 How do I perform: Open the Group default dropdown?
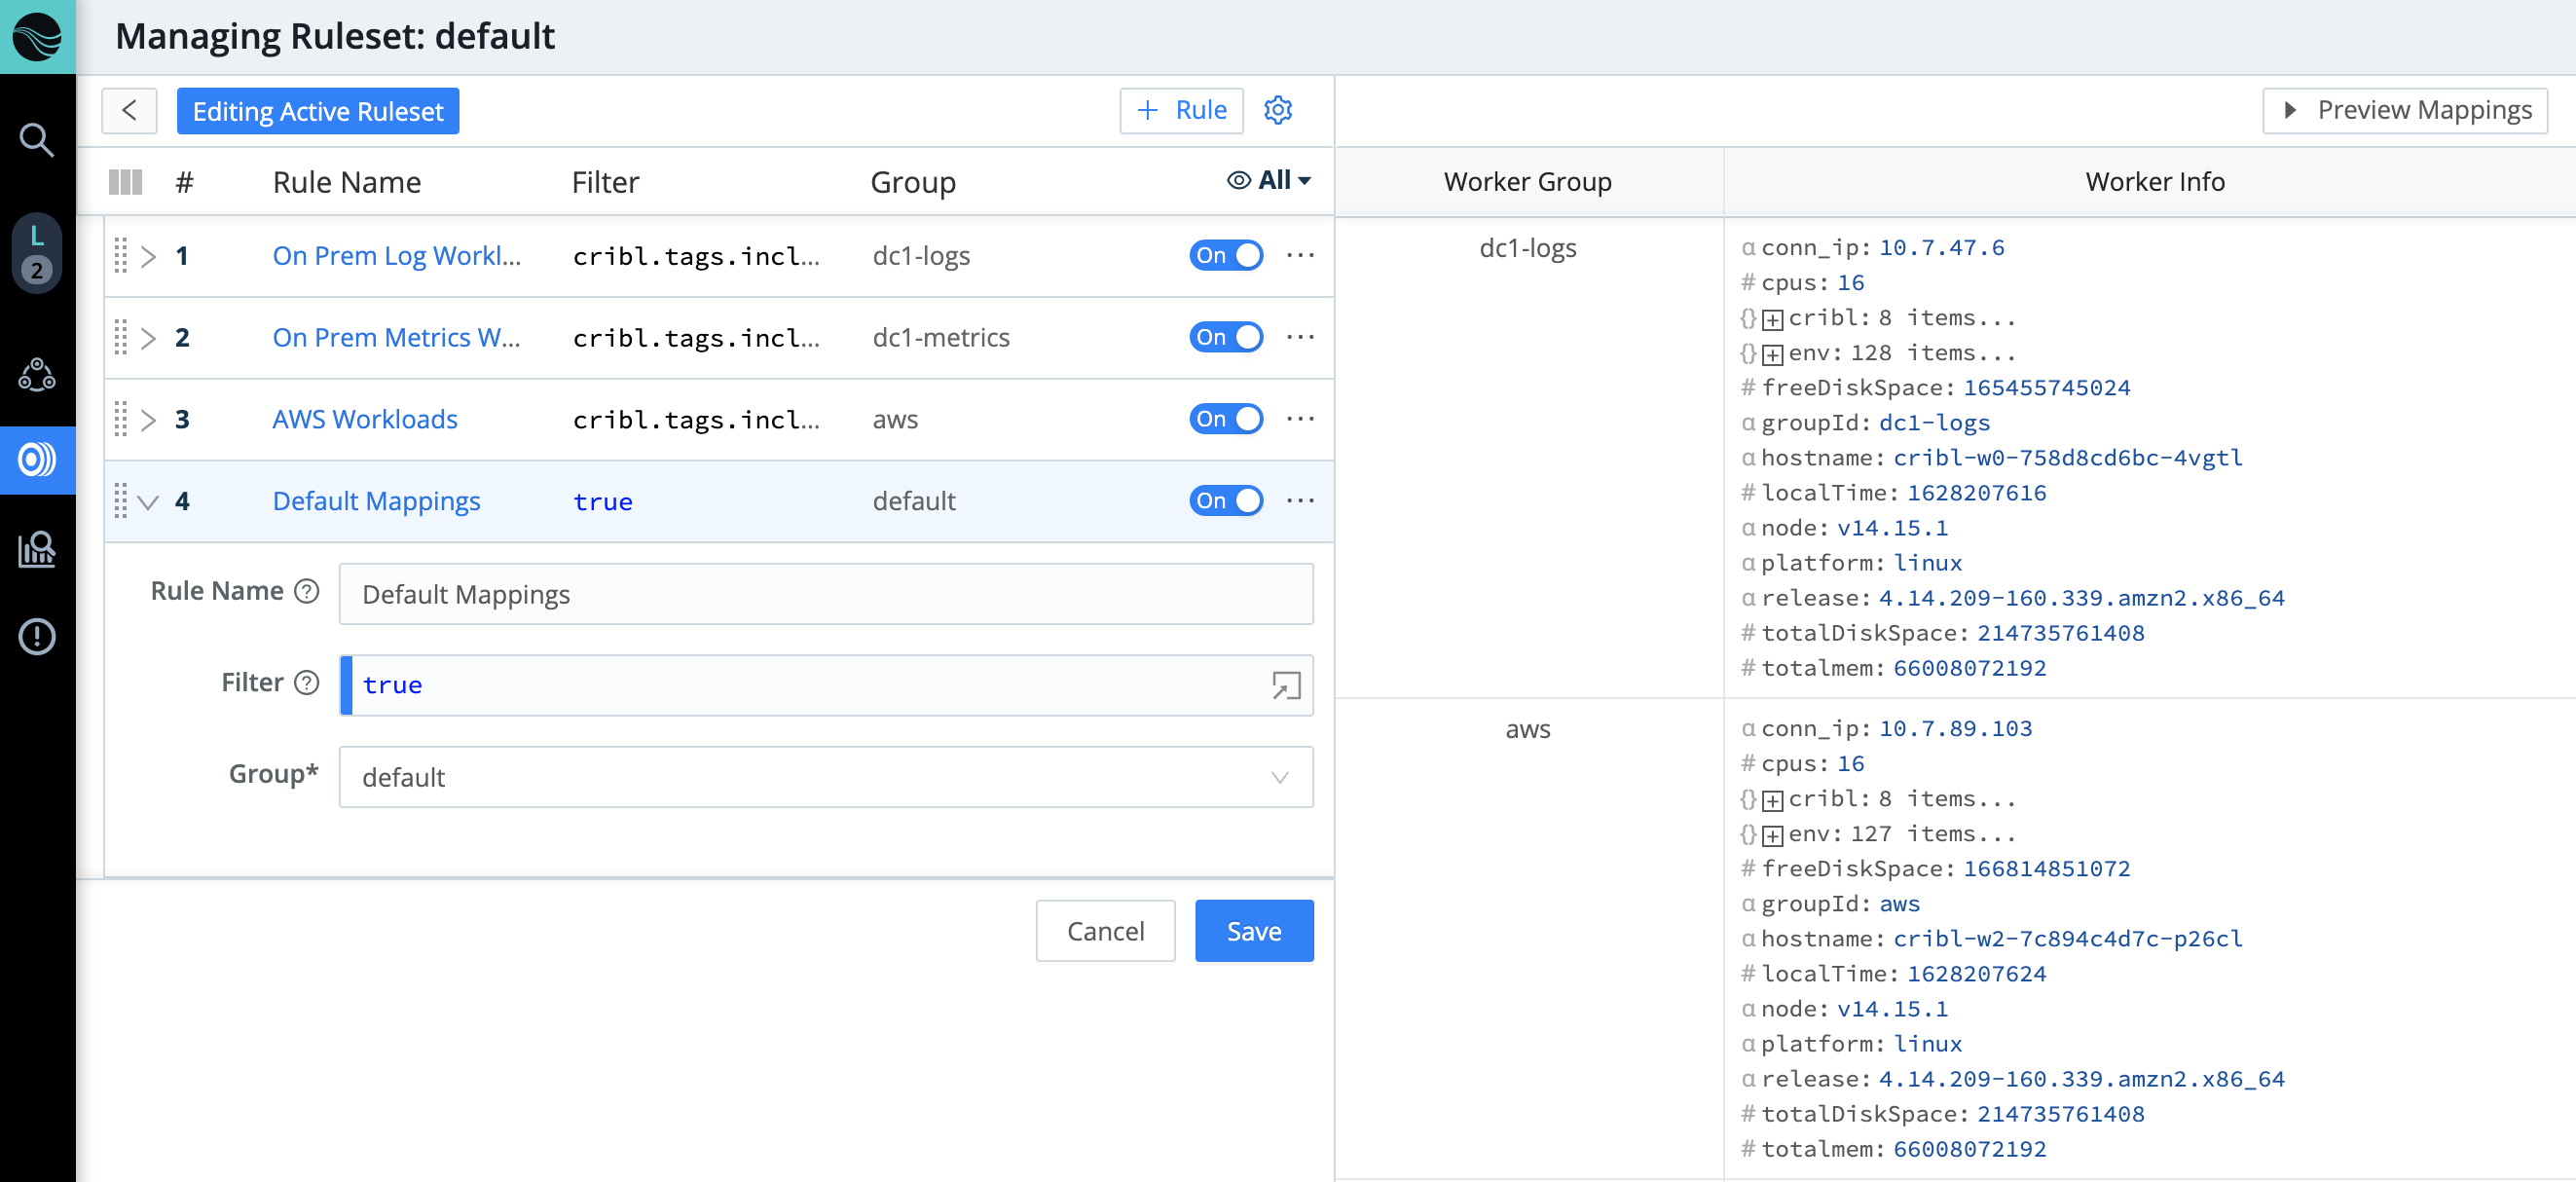[826, 777]
